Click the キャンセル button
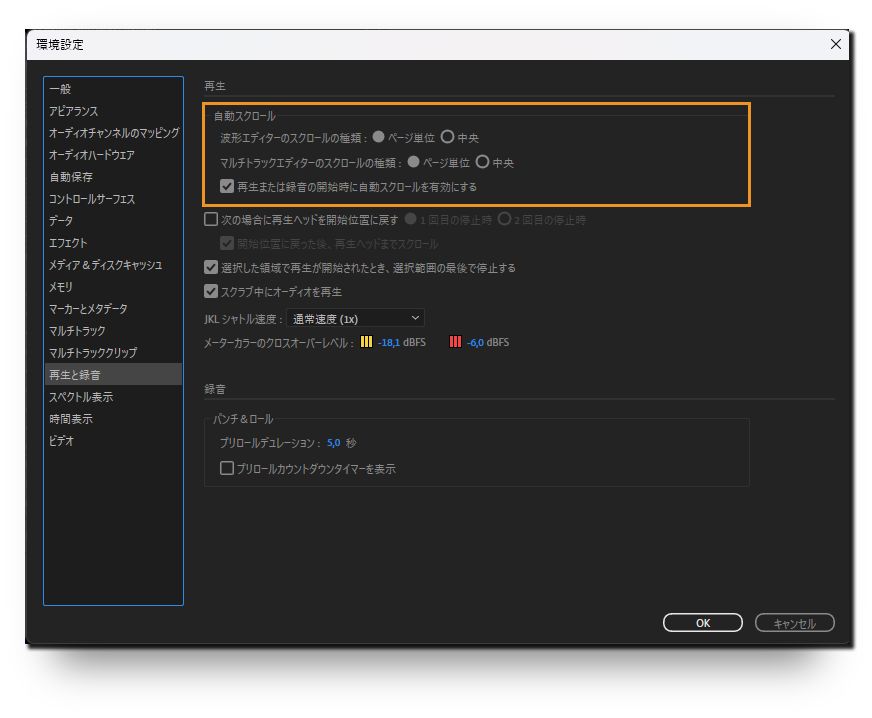Screen dimensions: 872x718 tap(795, 623)
